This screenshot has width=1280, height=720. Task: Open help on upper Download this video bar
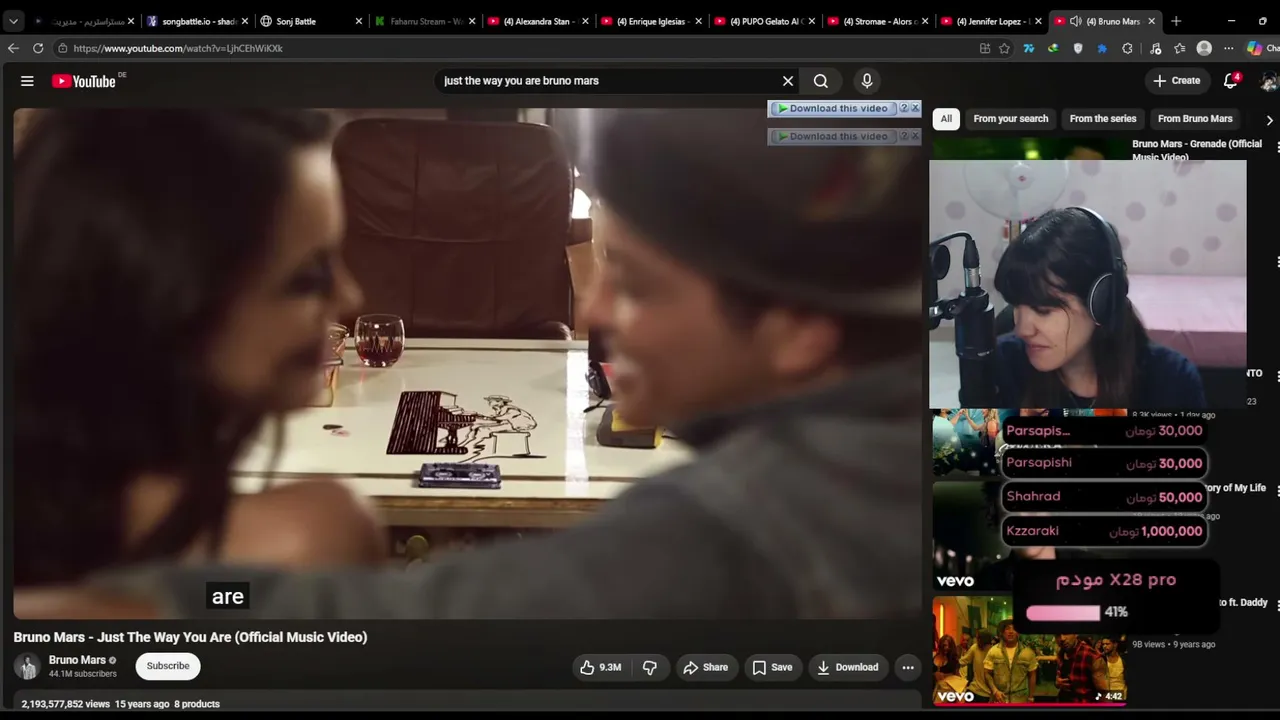(904, 108)
